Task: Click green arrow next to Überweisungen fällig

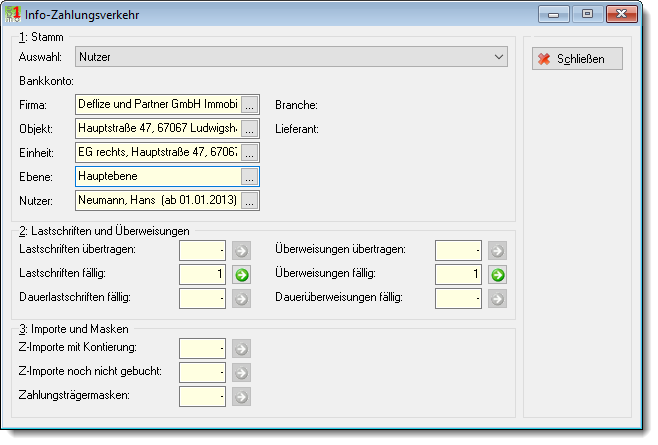Action: 498,275
